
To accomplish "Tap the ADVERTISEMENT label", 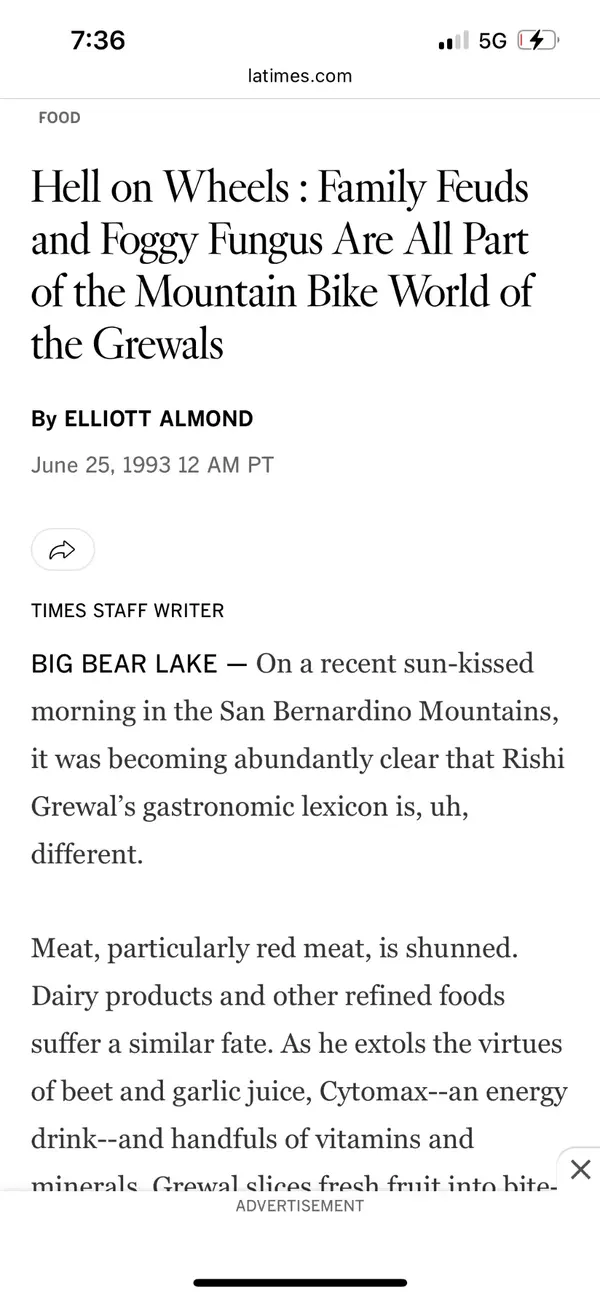I will pos(300,1206).
